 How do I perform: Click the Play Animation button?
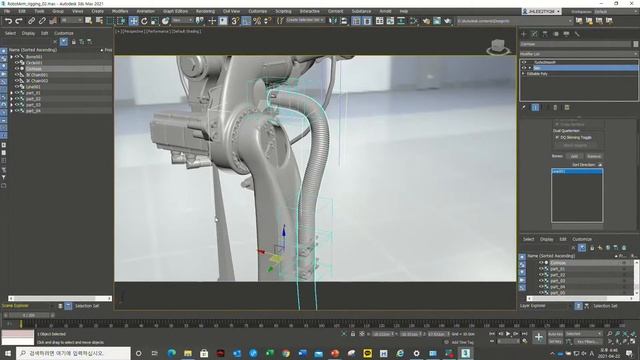click(508, 334)
